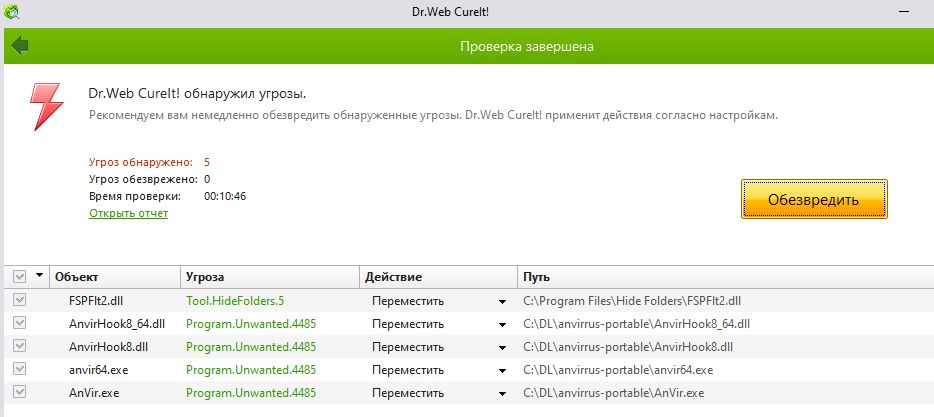Image resolution: width=934 pixels, height=417 pixels.
Task: Click the red lightning threat icon
Action: [46, 107]
